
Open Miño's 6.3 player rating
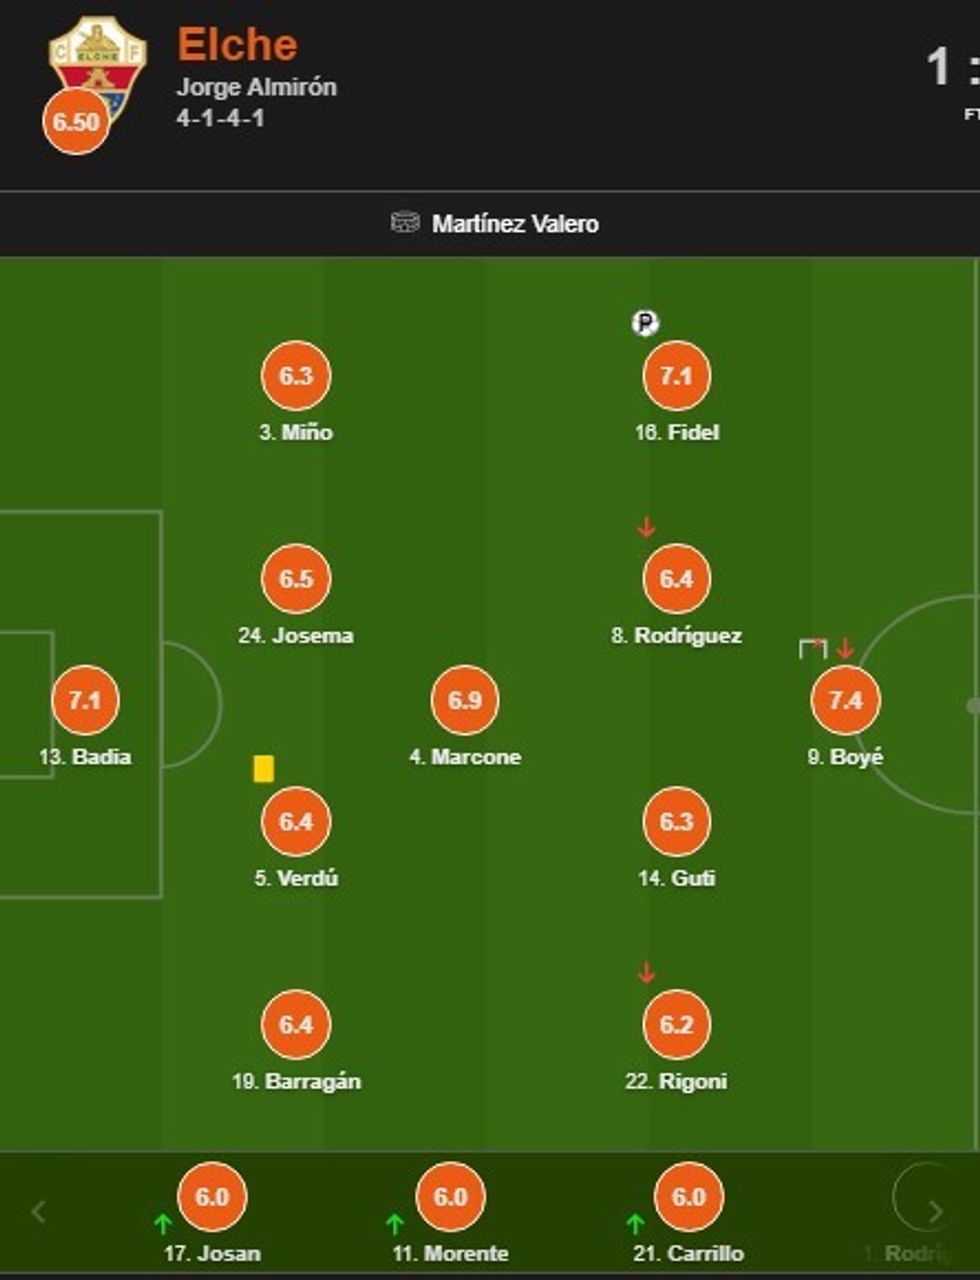pos(296,376)
